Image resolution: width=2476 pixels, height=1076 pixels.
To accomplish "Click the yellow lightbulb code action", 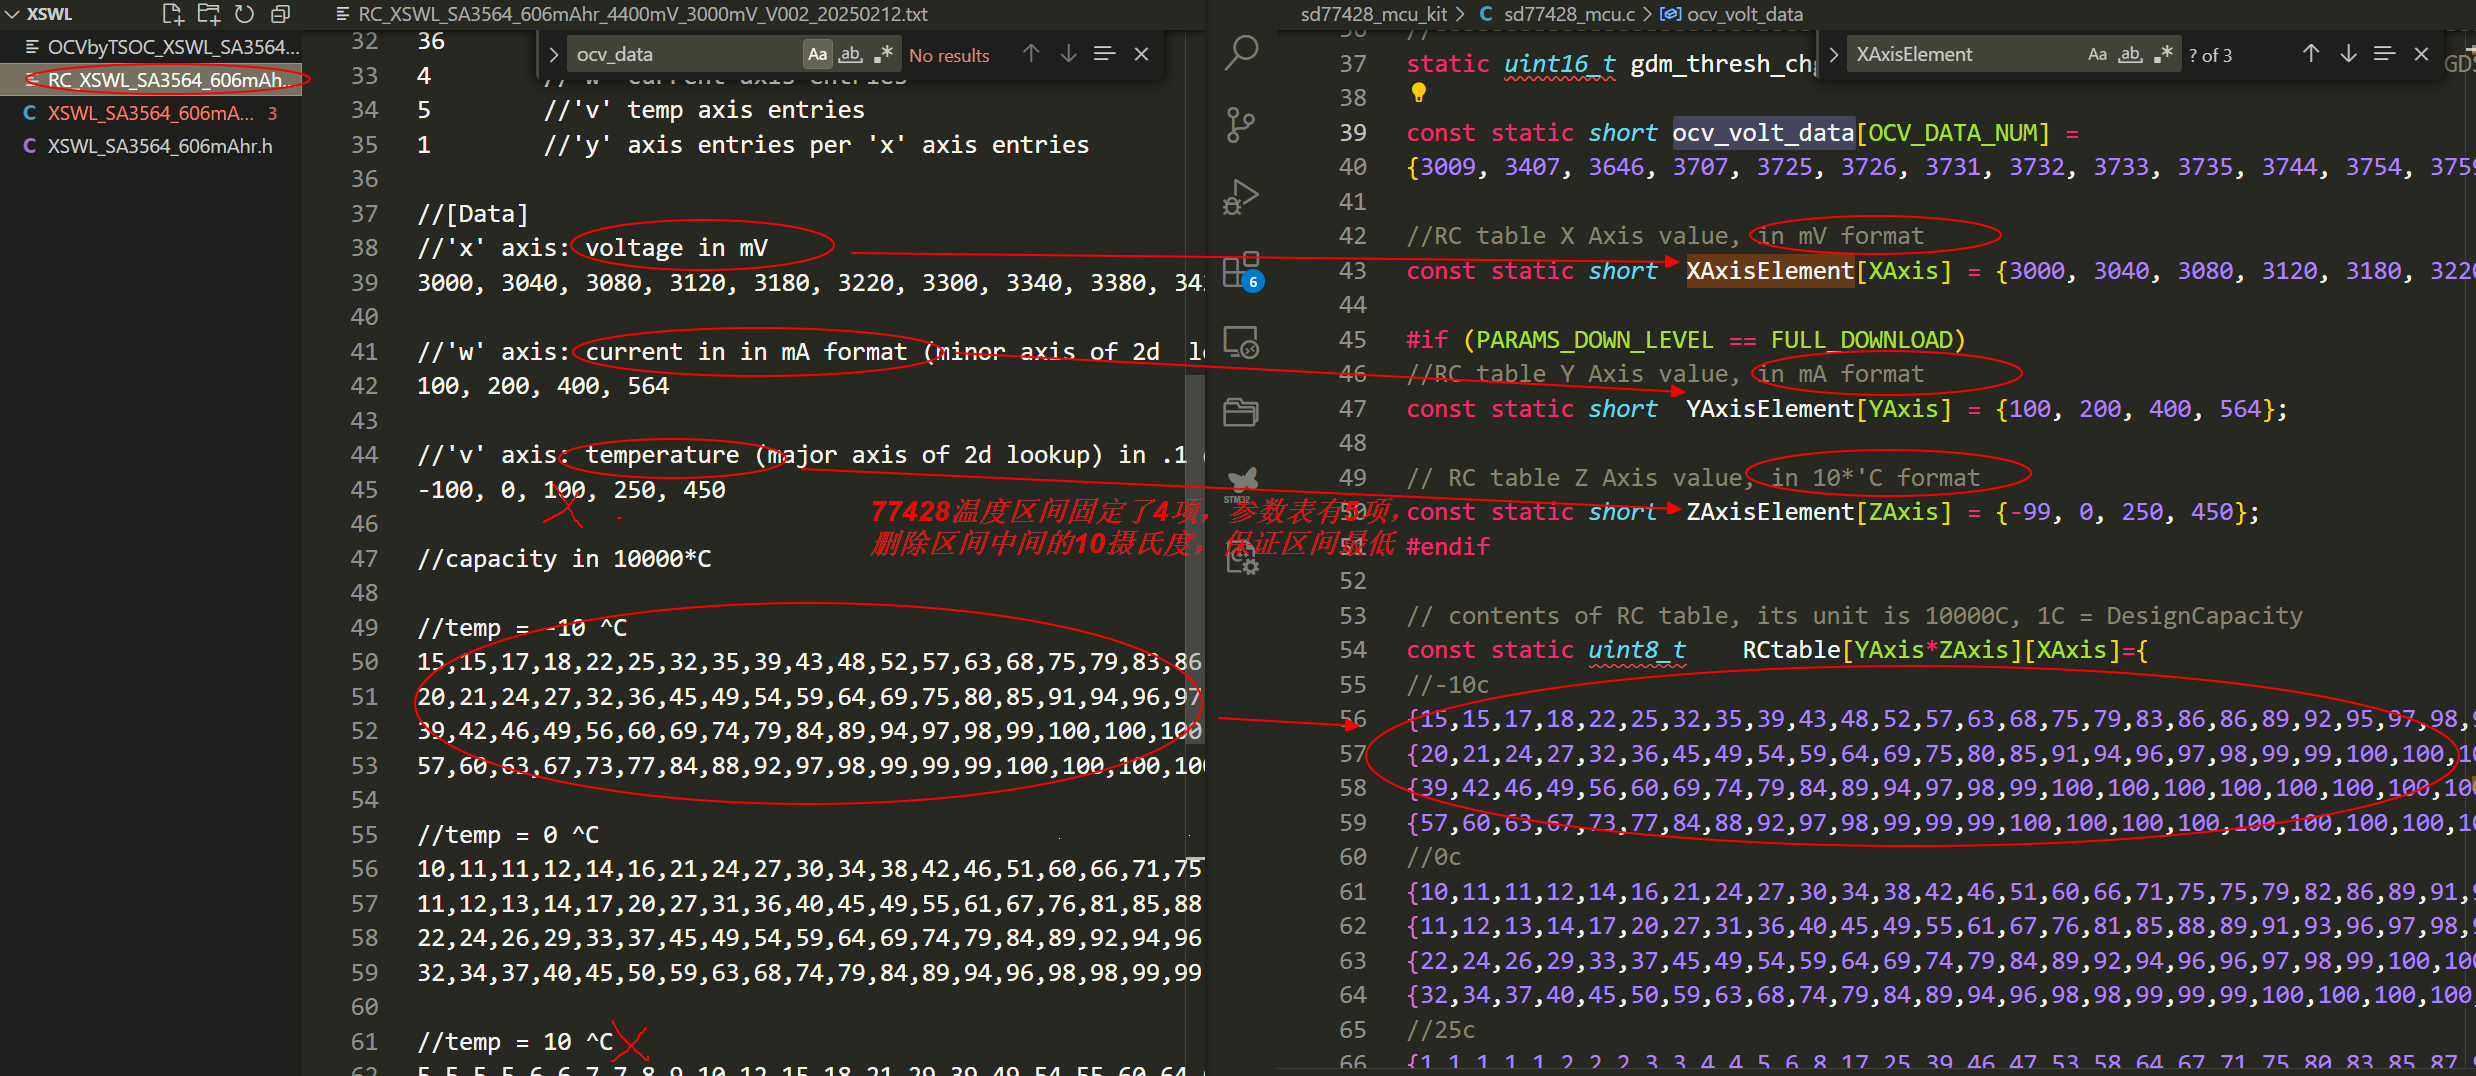I will tap(1418, 93).
